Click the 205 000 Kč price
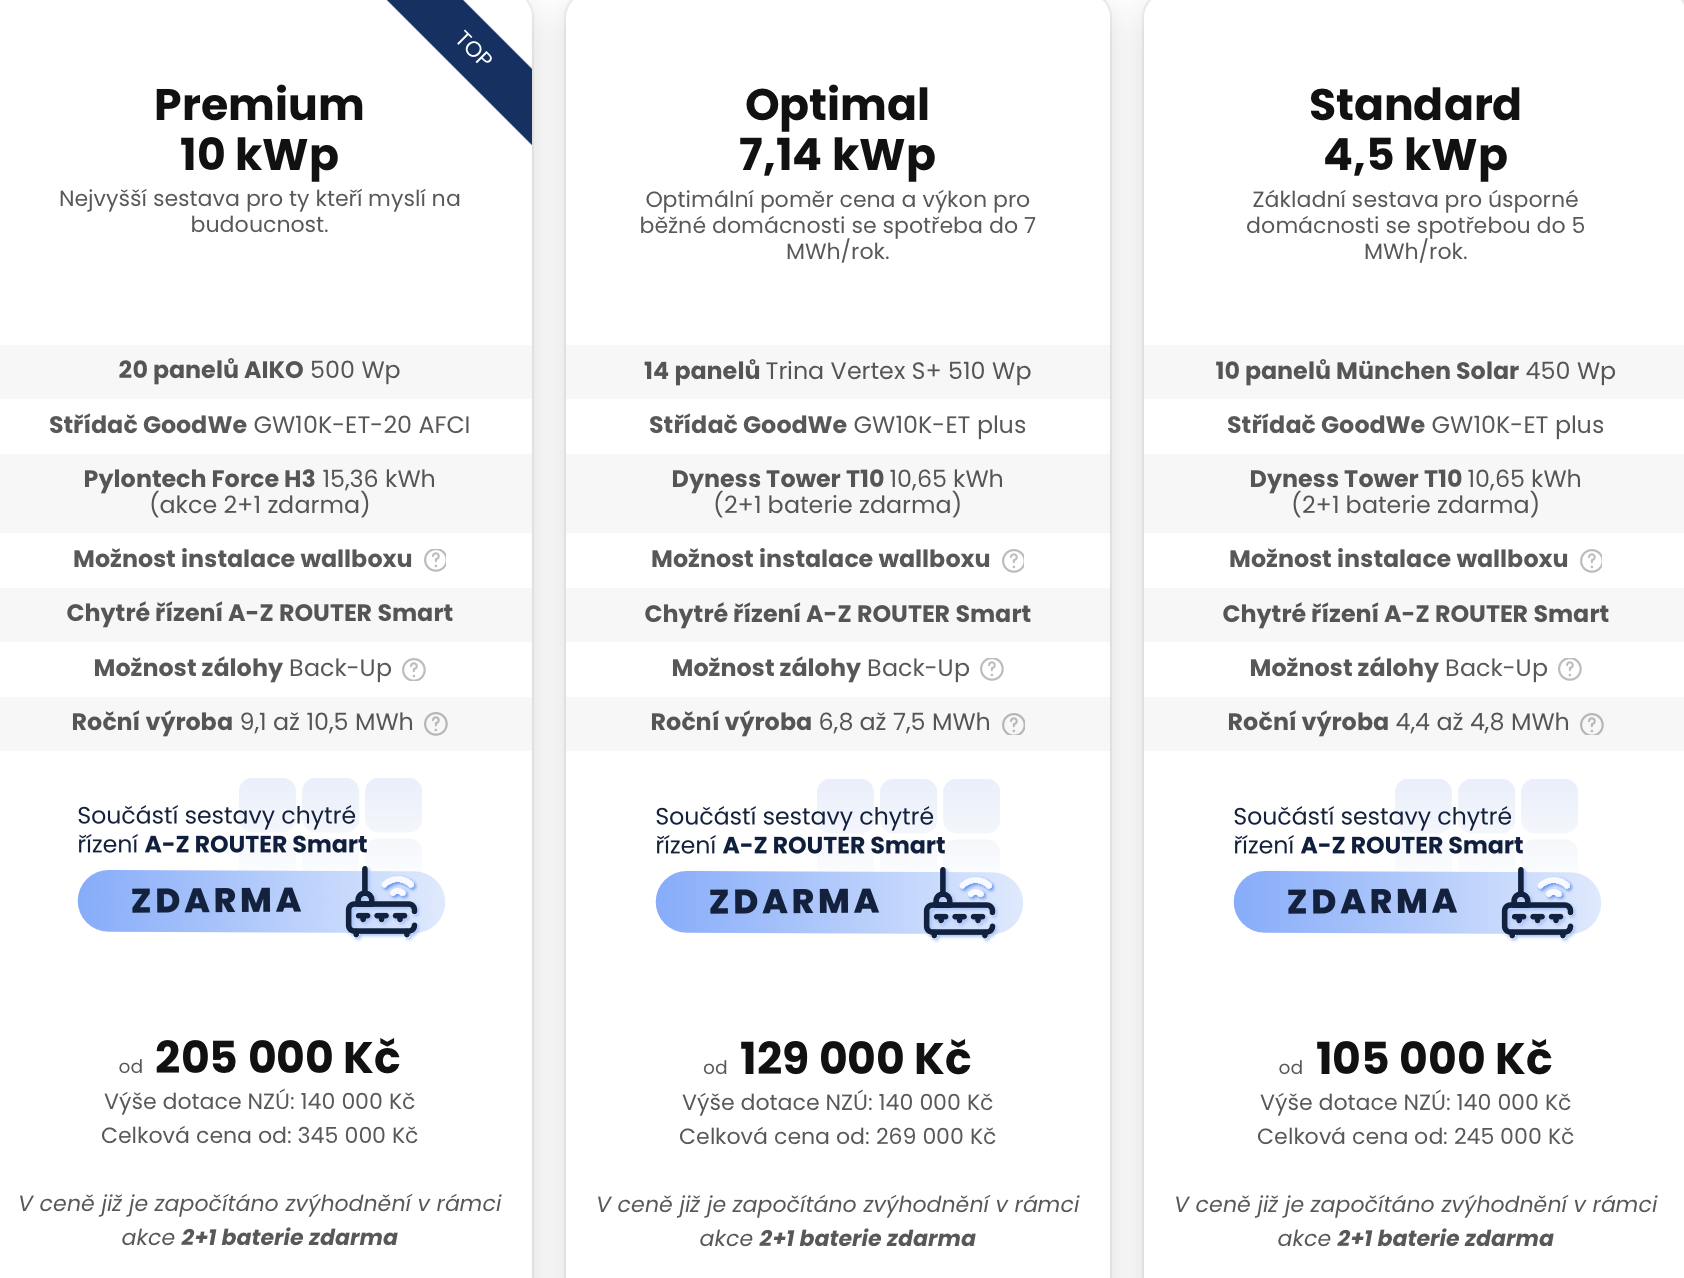 (278, 1057)
